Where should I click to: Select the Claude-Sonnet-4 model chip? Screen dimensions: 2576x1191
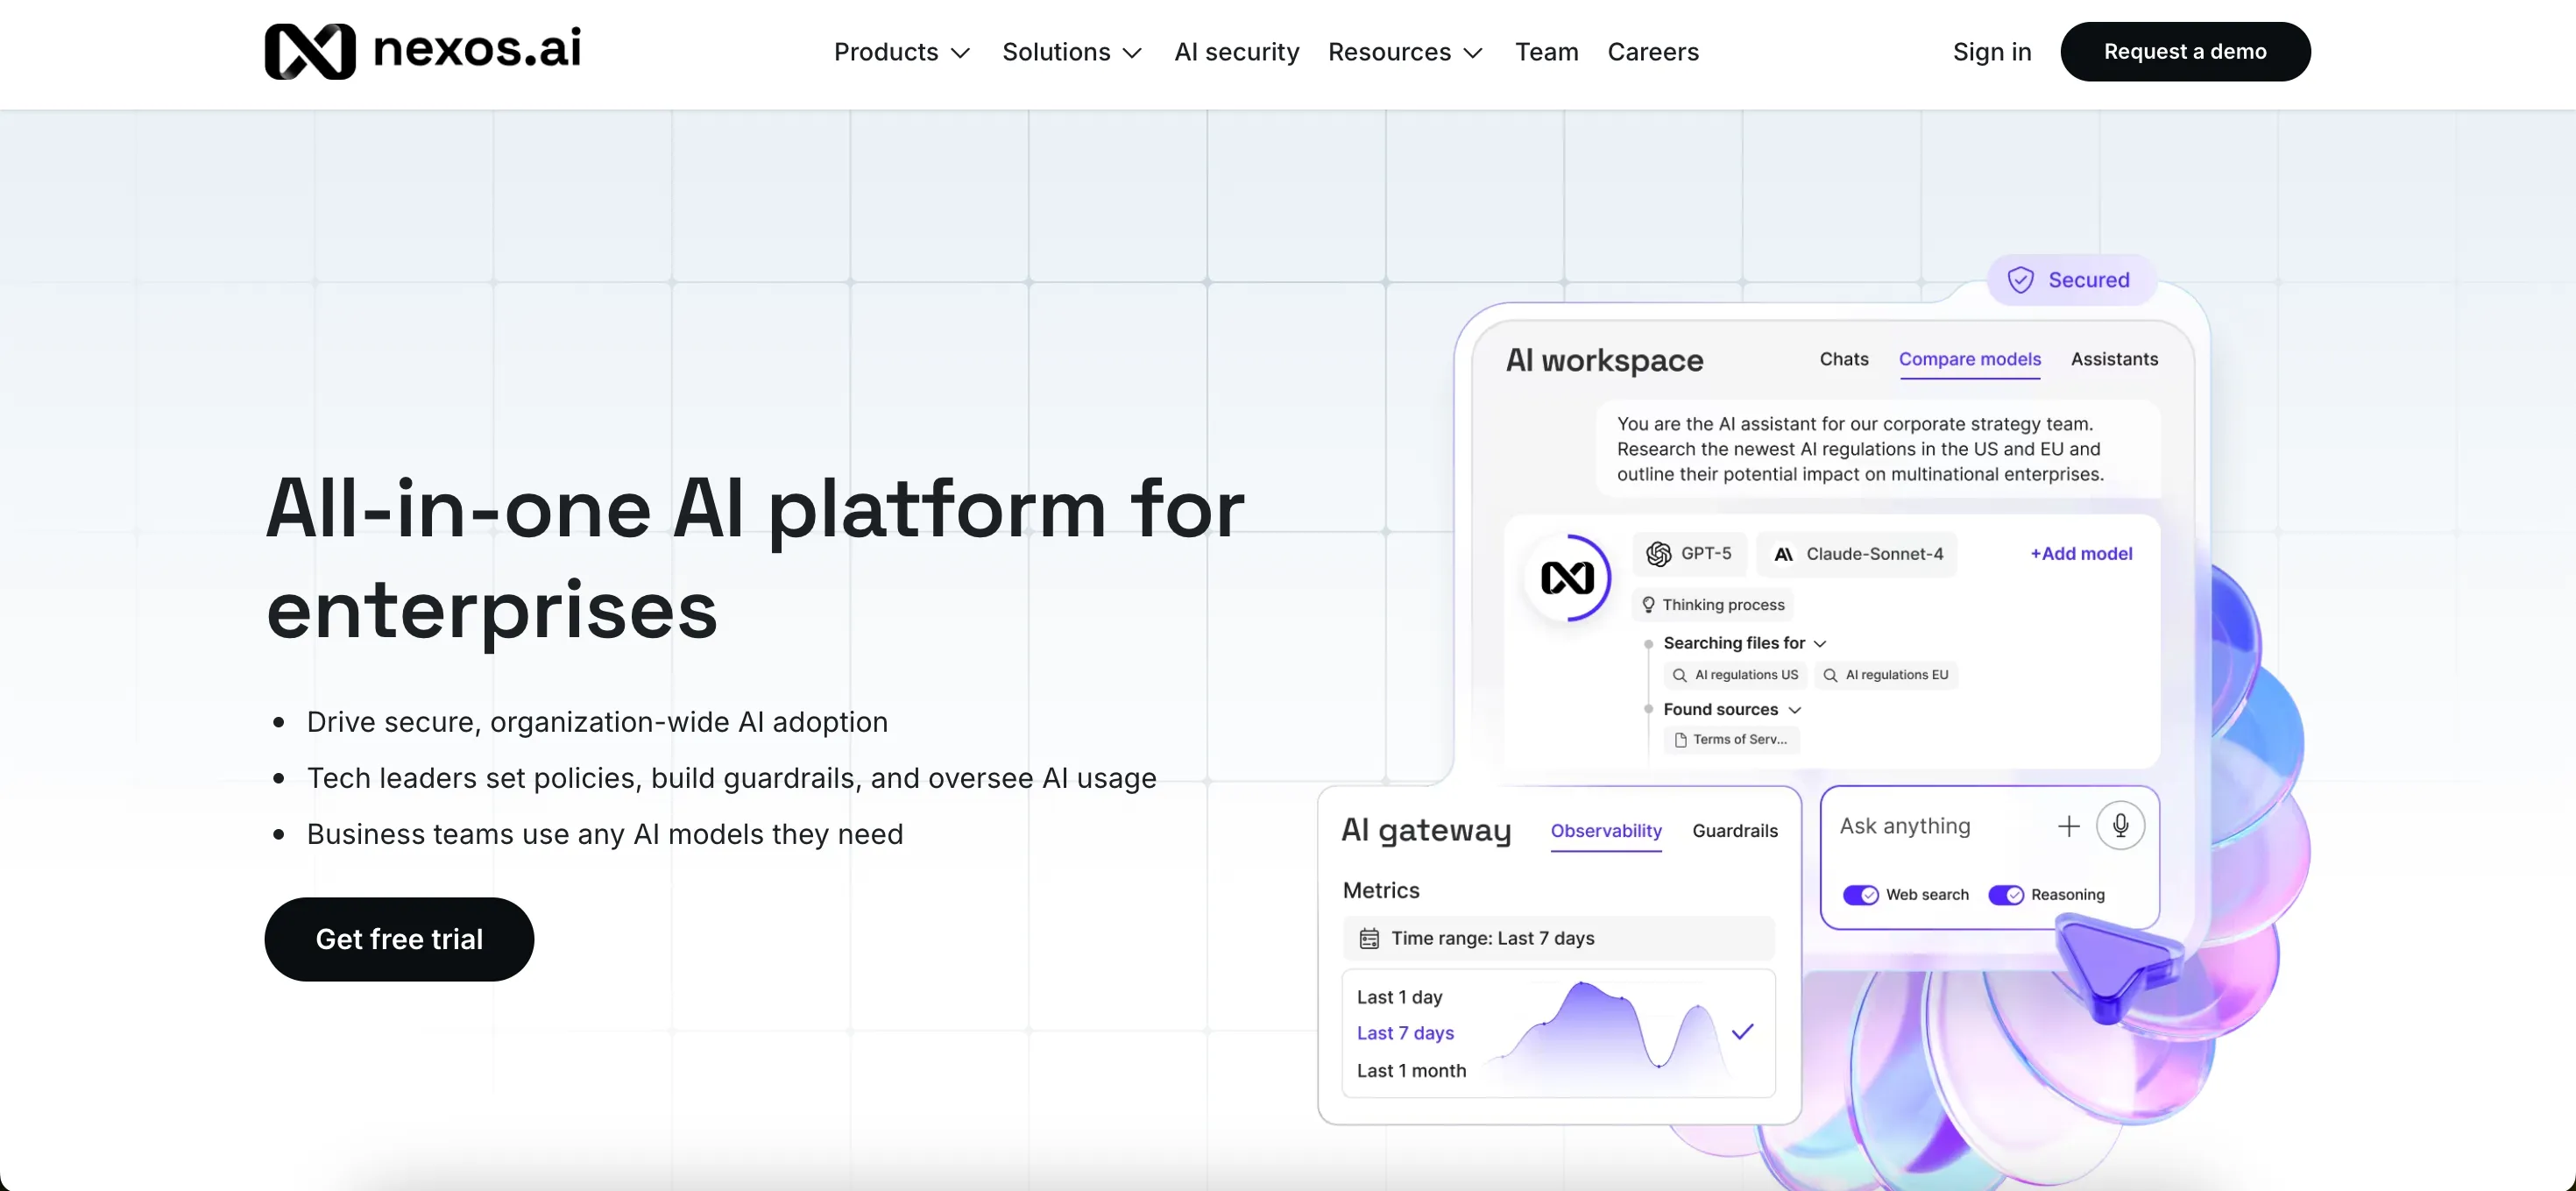[1858, 554]
